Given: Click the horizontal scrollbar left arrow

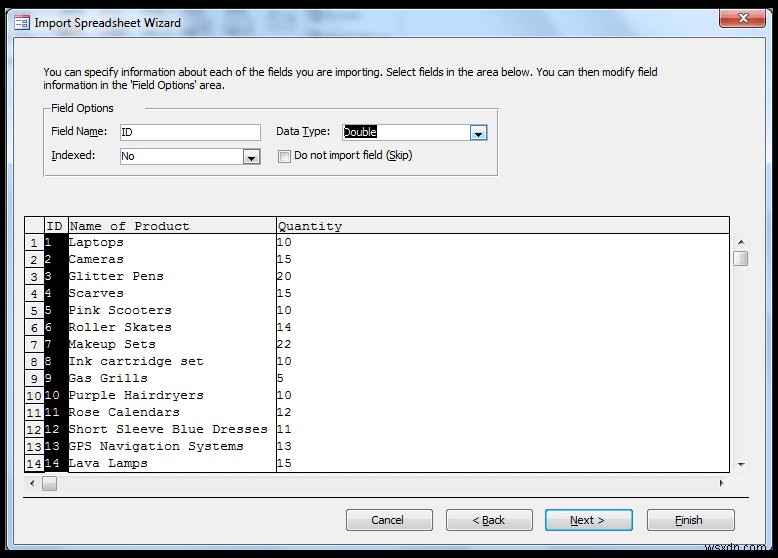Looking at the screenshot, I should pos(32,483).
